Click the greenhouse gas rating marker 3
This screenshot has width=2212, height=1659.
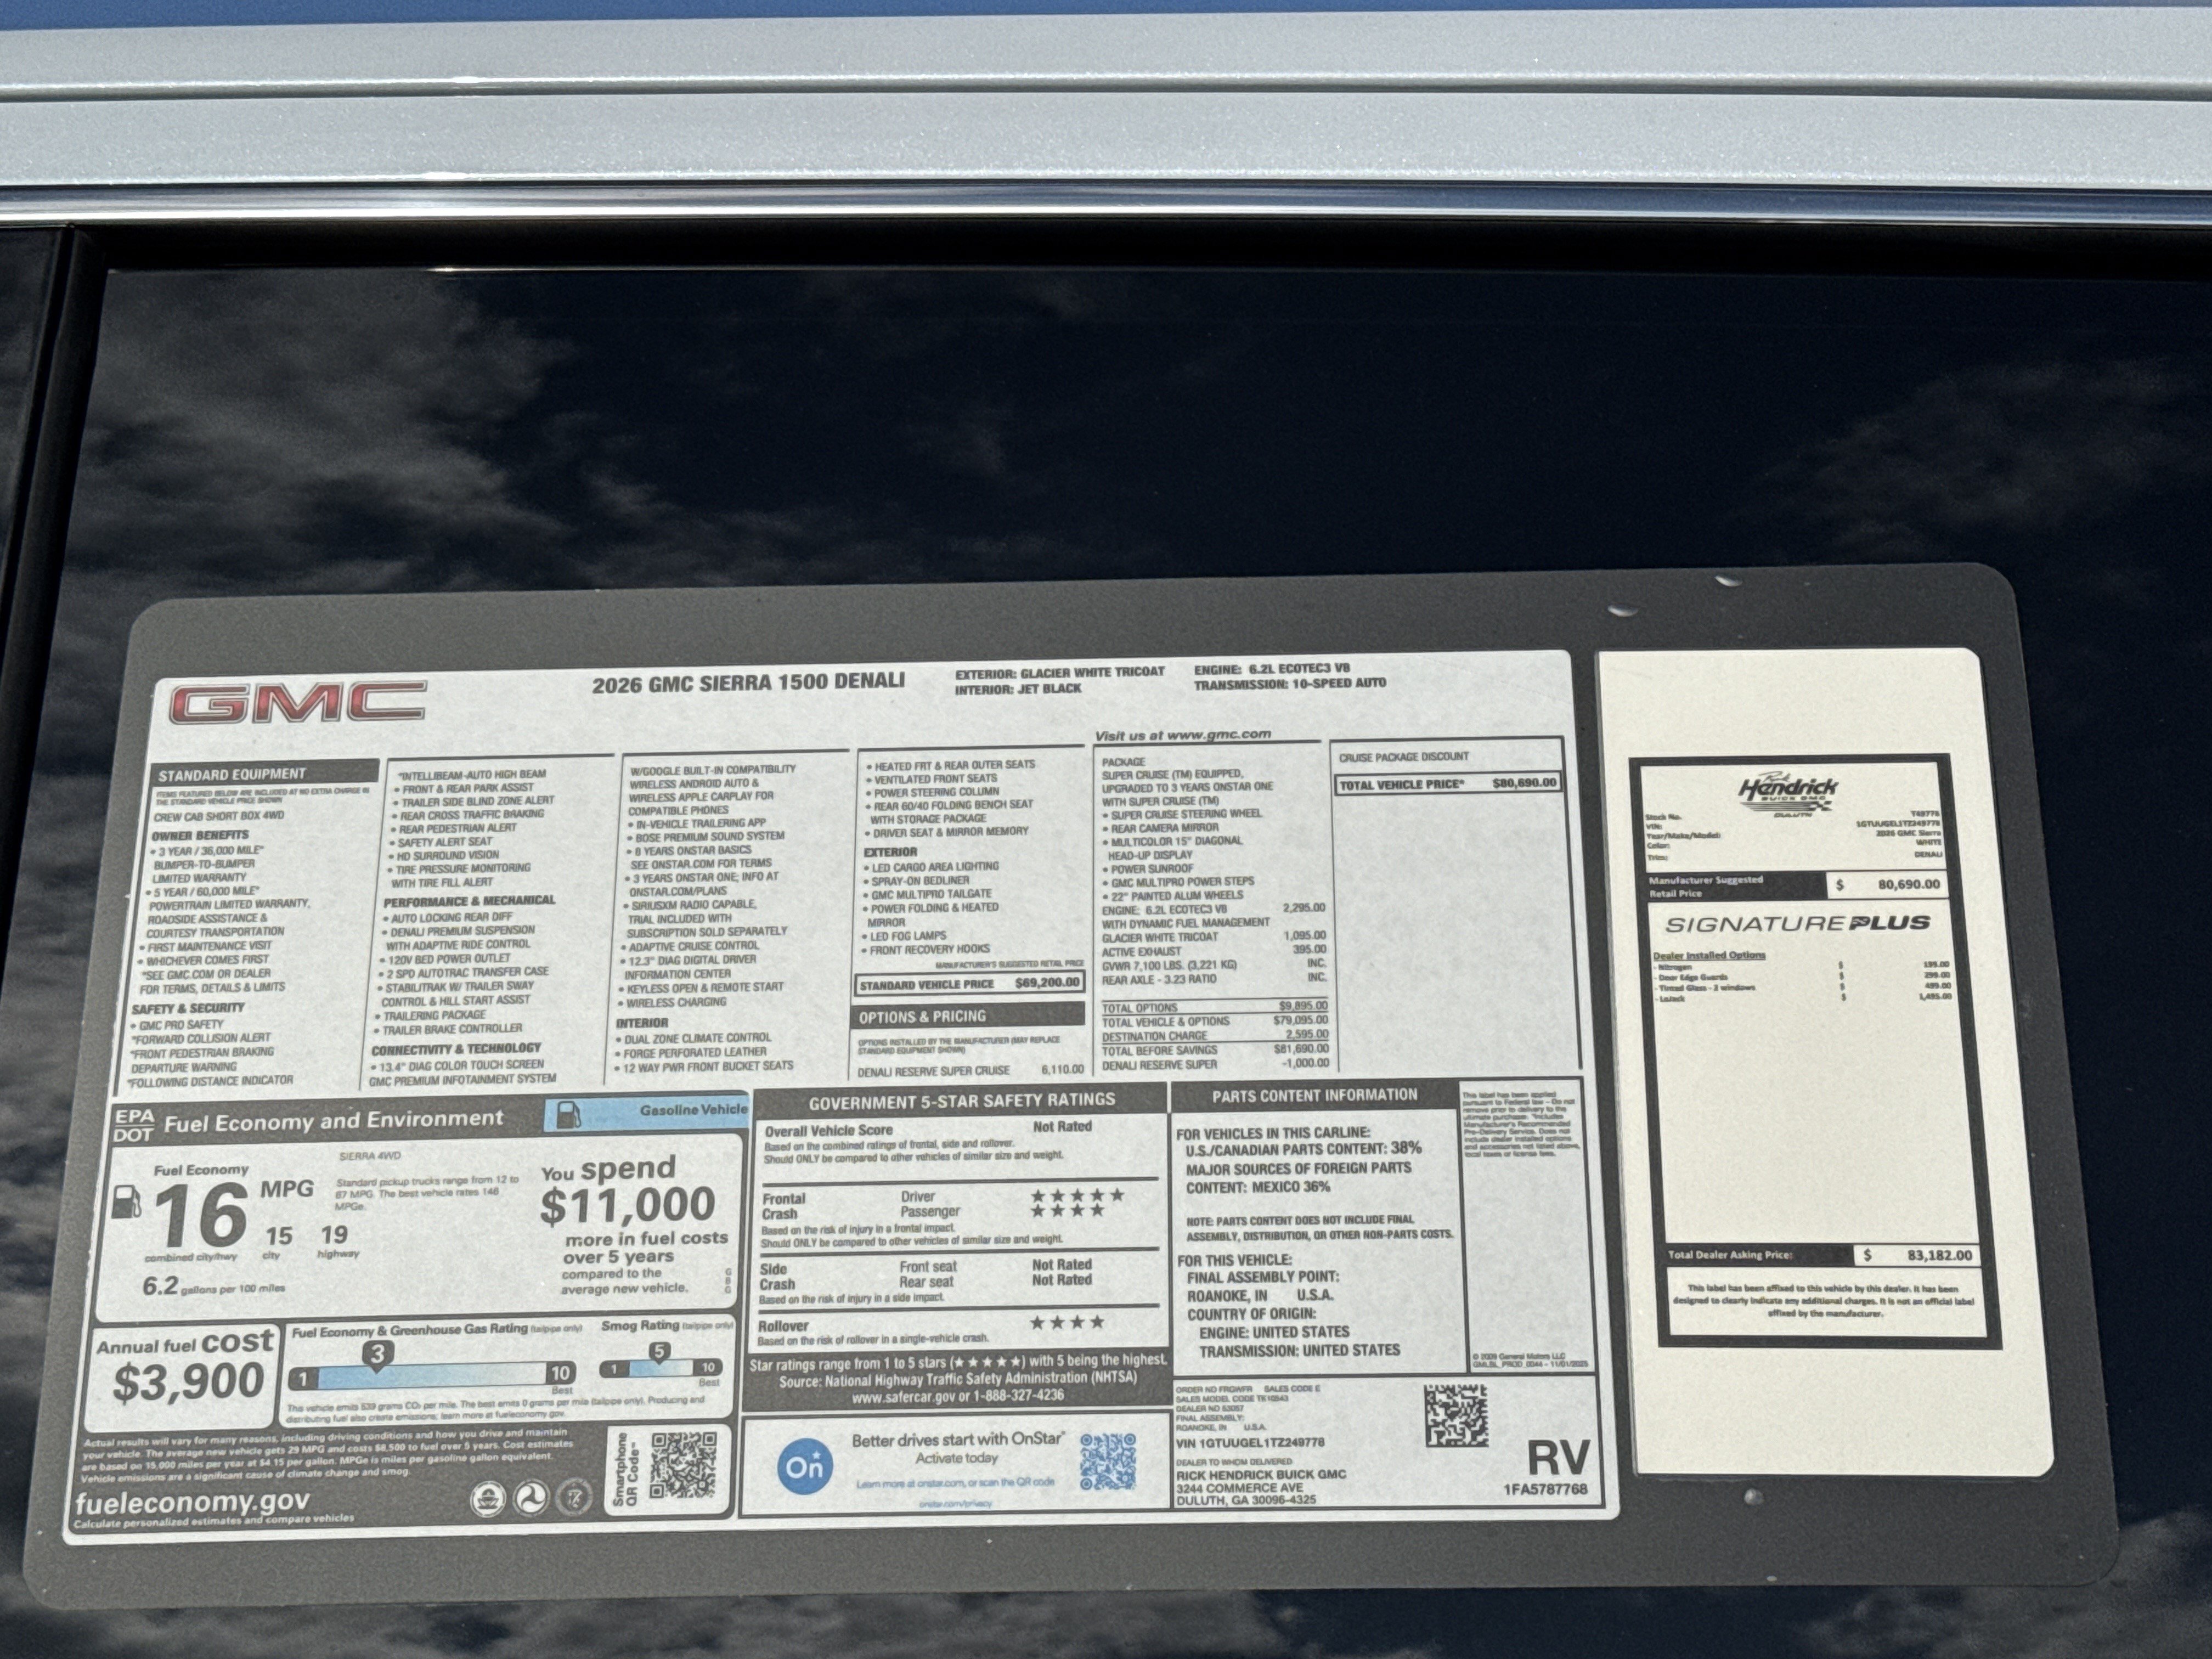click(x=377, y=1355)
